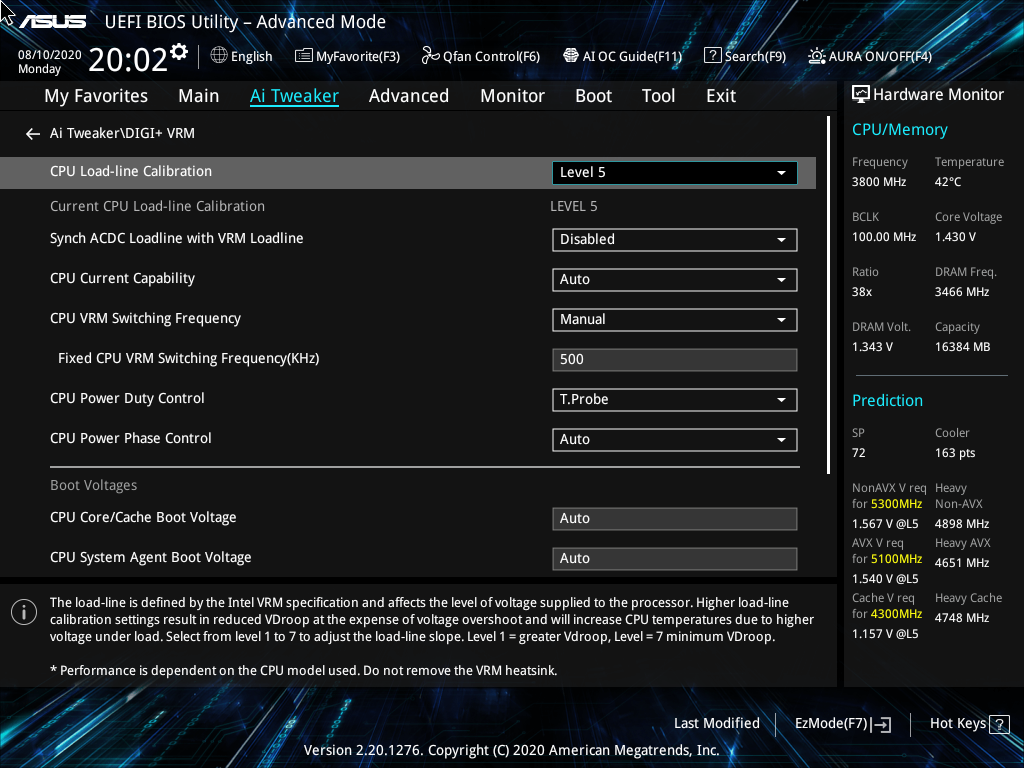Open CPU Load-line Calibration dropdown
Screen dimensions: 1024x768
[675, 172]
